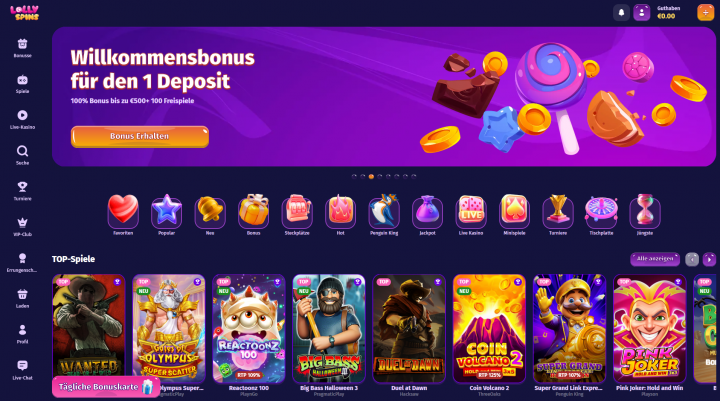The width and height of the screenshot is (720, 401).
Task: Show next TOP-Spiele with right arrow
Action: tap(709, 259)
